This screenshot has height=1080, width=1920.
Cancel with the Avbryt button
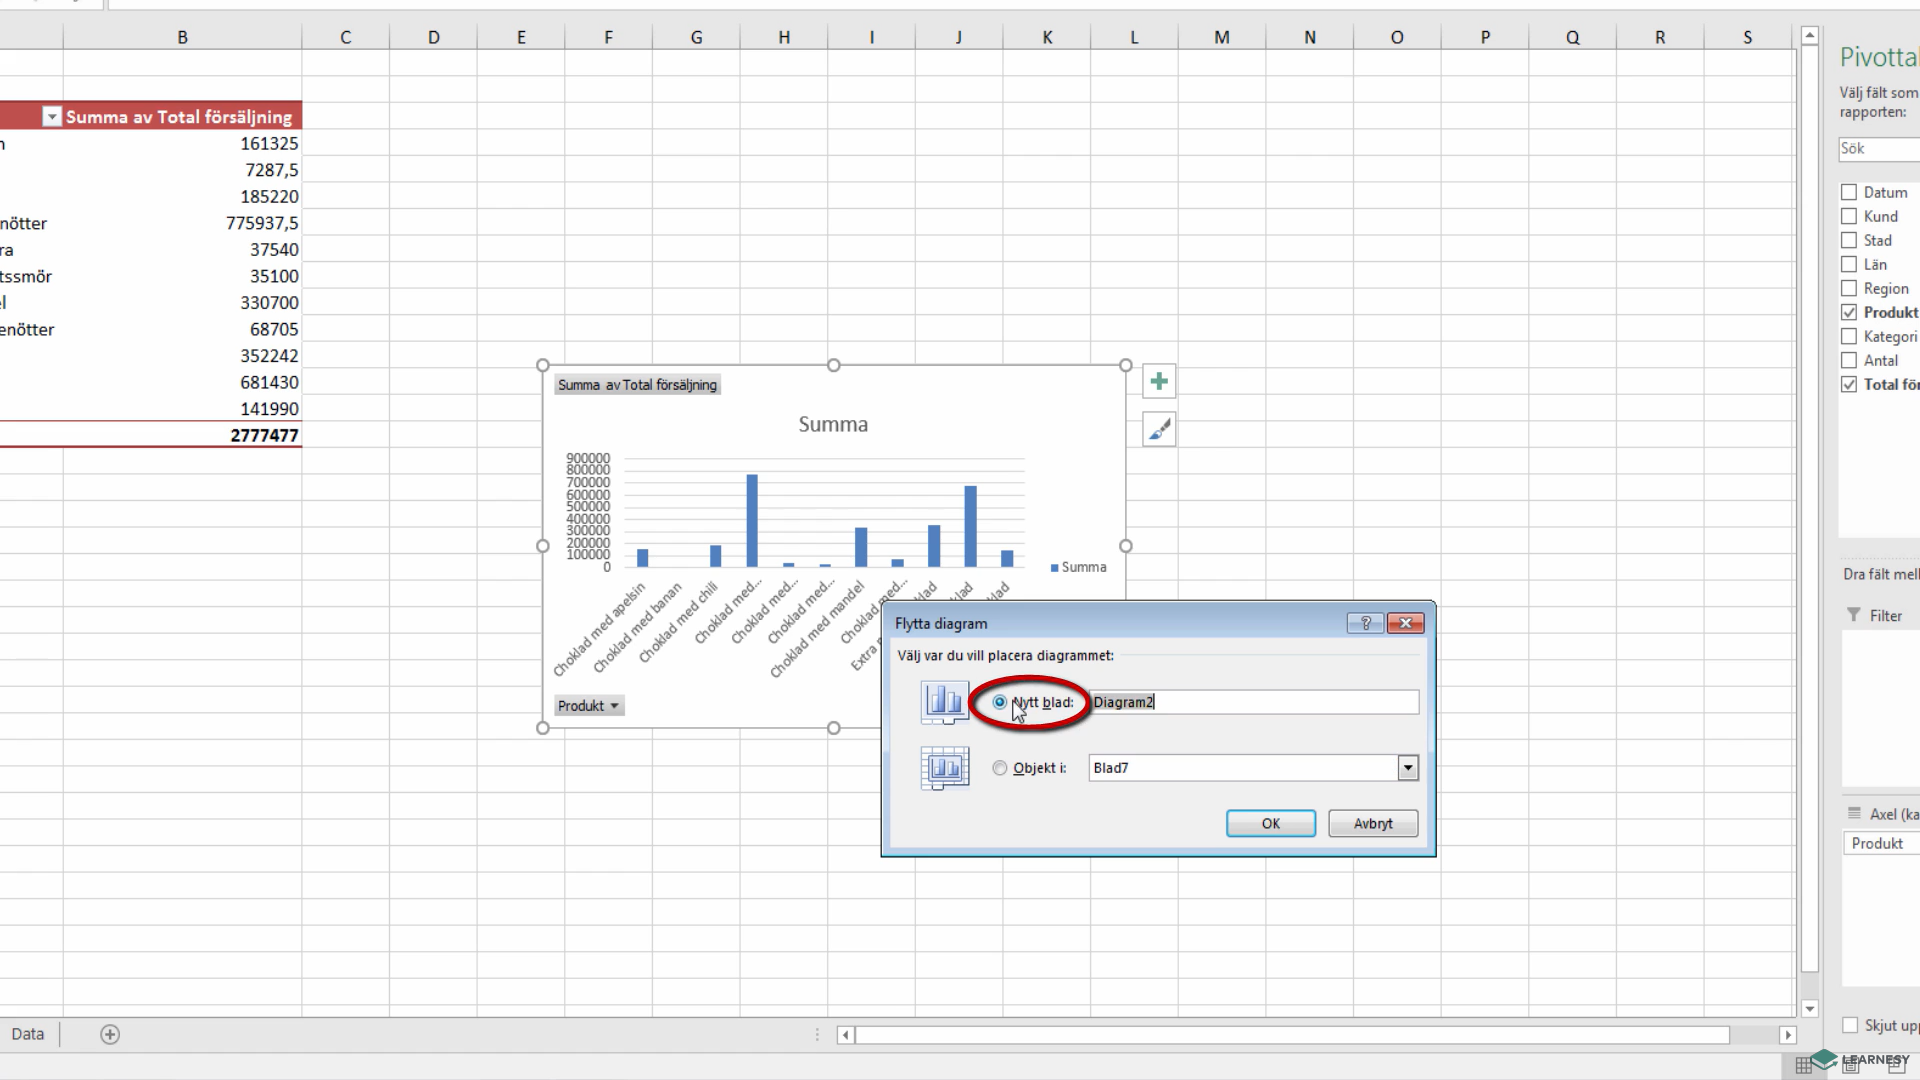click(1373, 824)
